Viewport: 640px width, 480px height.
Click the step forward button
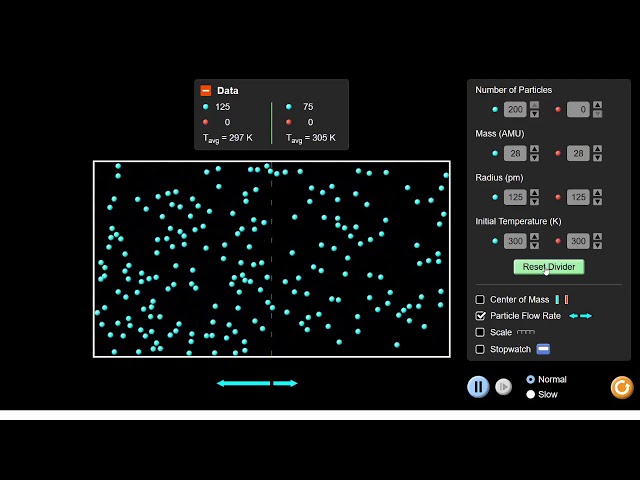pyautogui.click(x=504, y=386)
